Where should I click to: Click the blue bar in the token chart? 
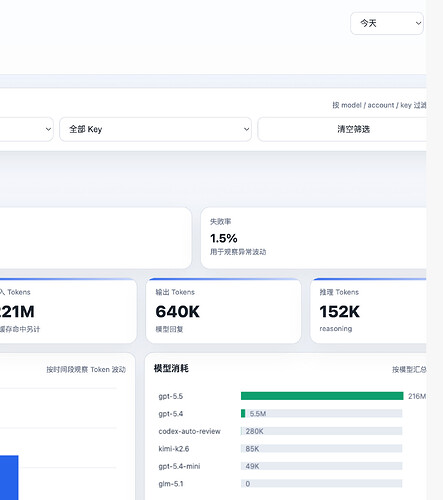[9, 477]
